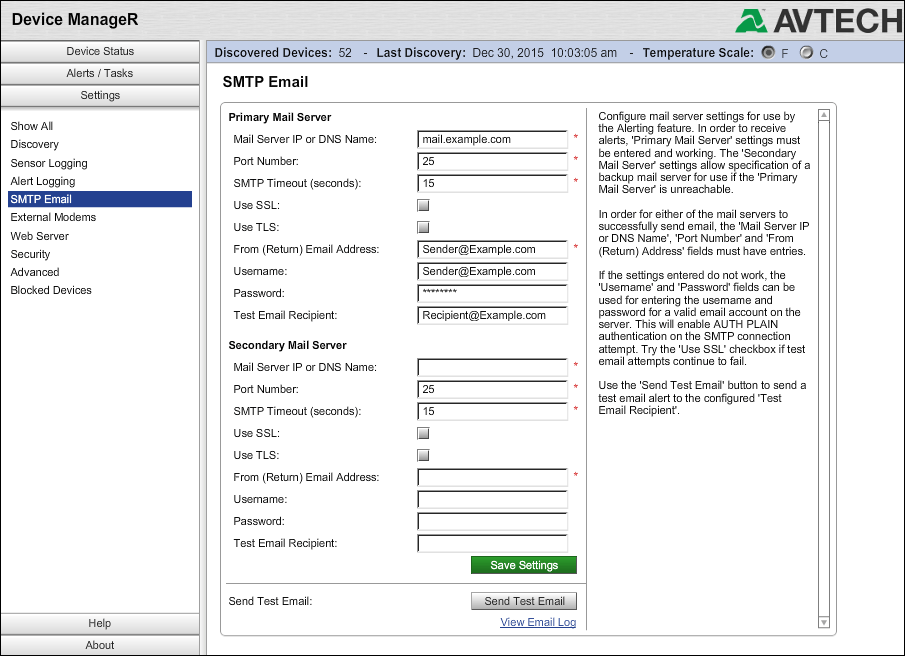Enable Use SSL for Secondary Mail Server
905x656 pixels.
(x=422, y=433)
